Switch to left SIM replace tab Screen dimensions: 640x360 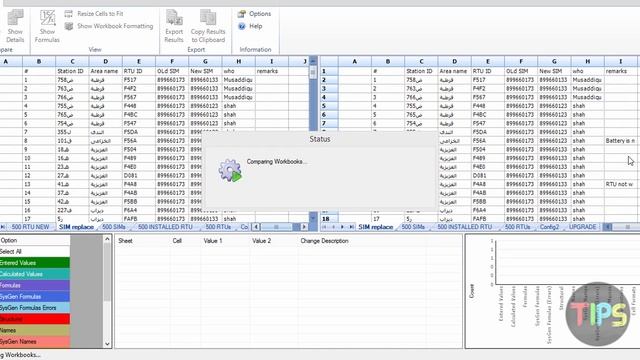coord(77,227)
